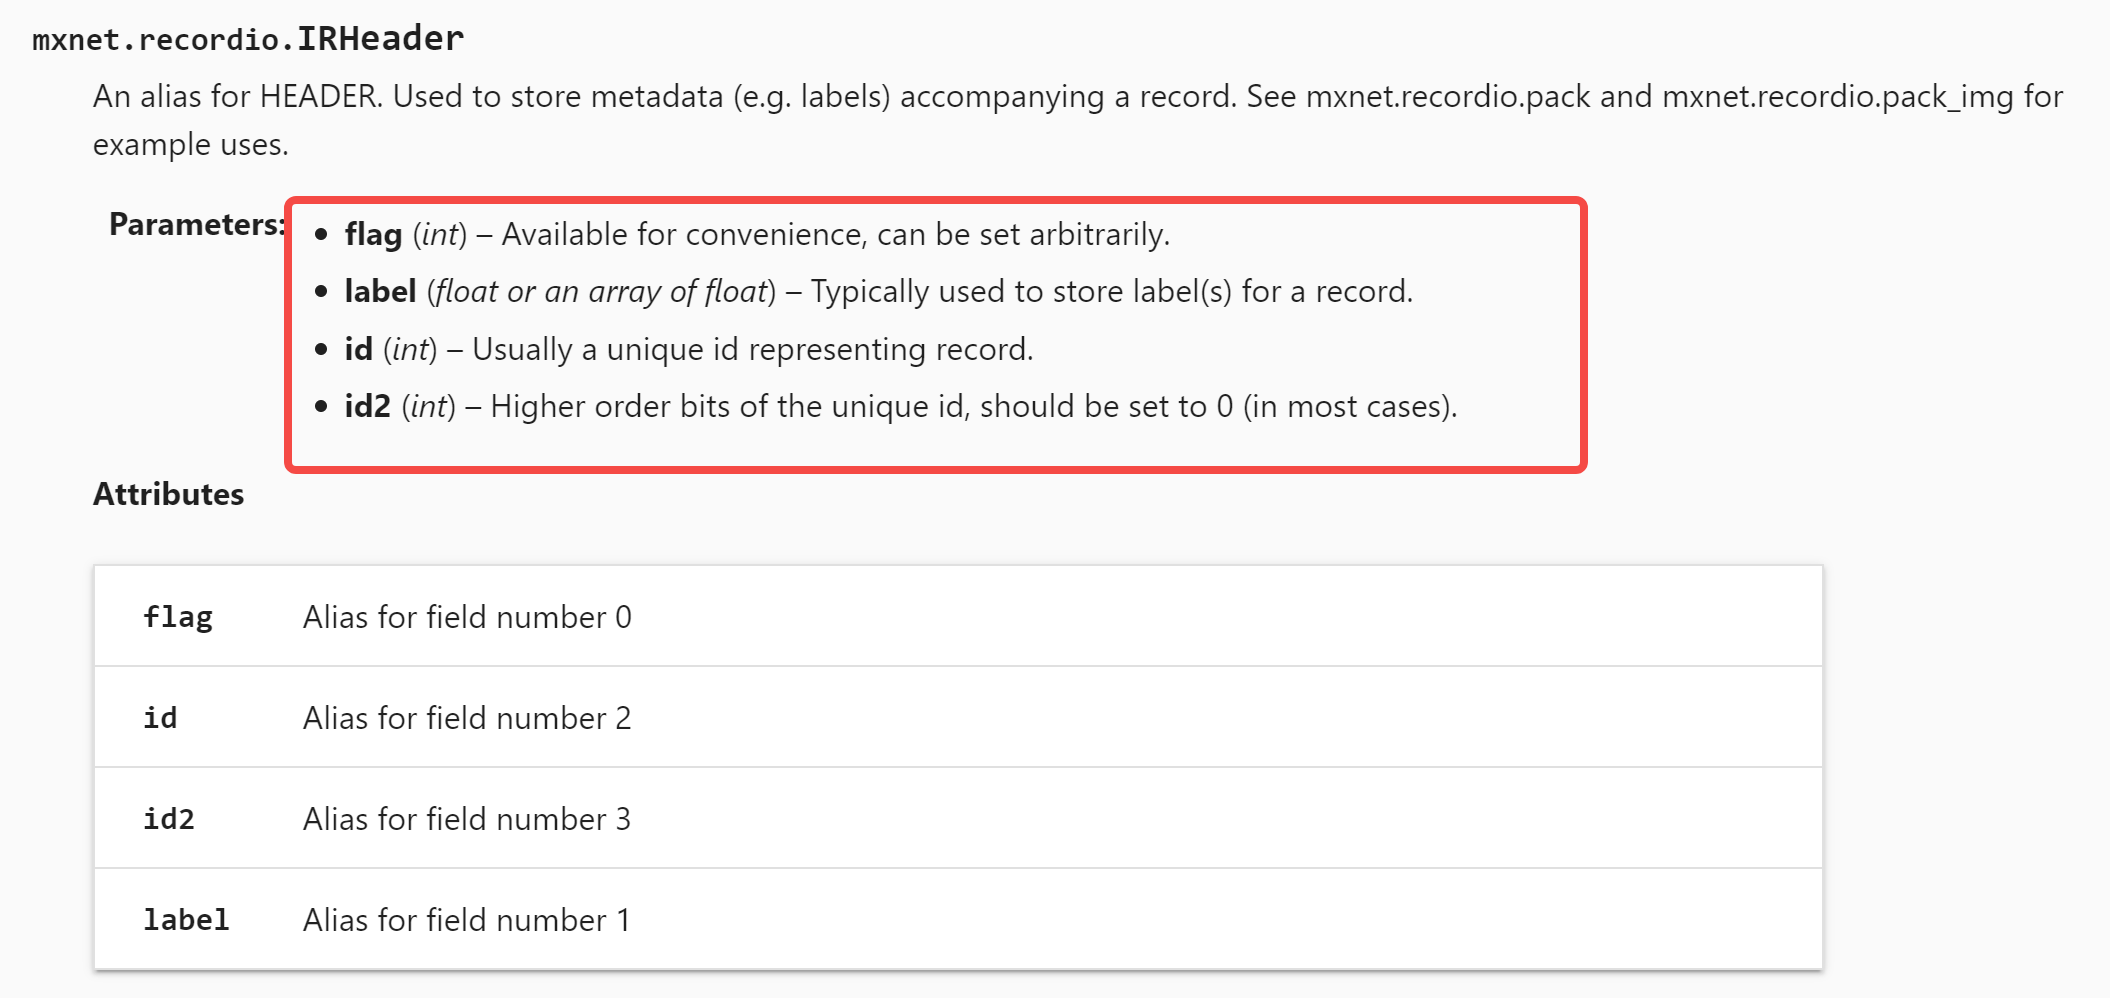Click the 'float or an array of float' type
The width and height of the screenshot is (2110, 998).
pyautogui.click(x=601, y=291)
